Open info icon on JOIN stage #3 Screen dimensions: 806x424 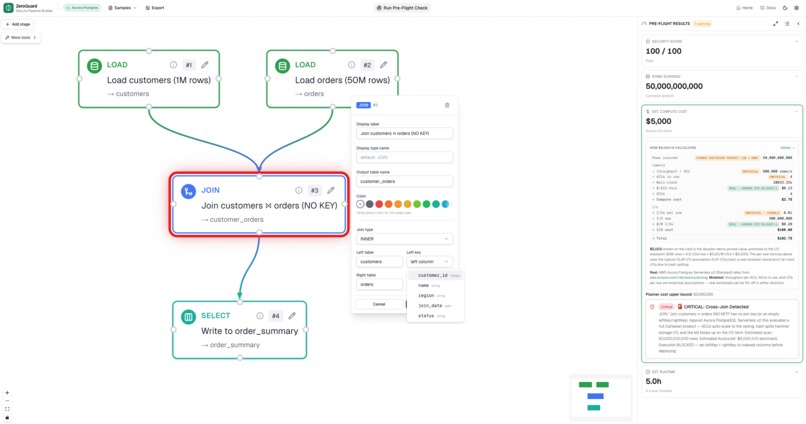pyautogui.click(x=299, y=190)
